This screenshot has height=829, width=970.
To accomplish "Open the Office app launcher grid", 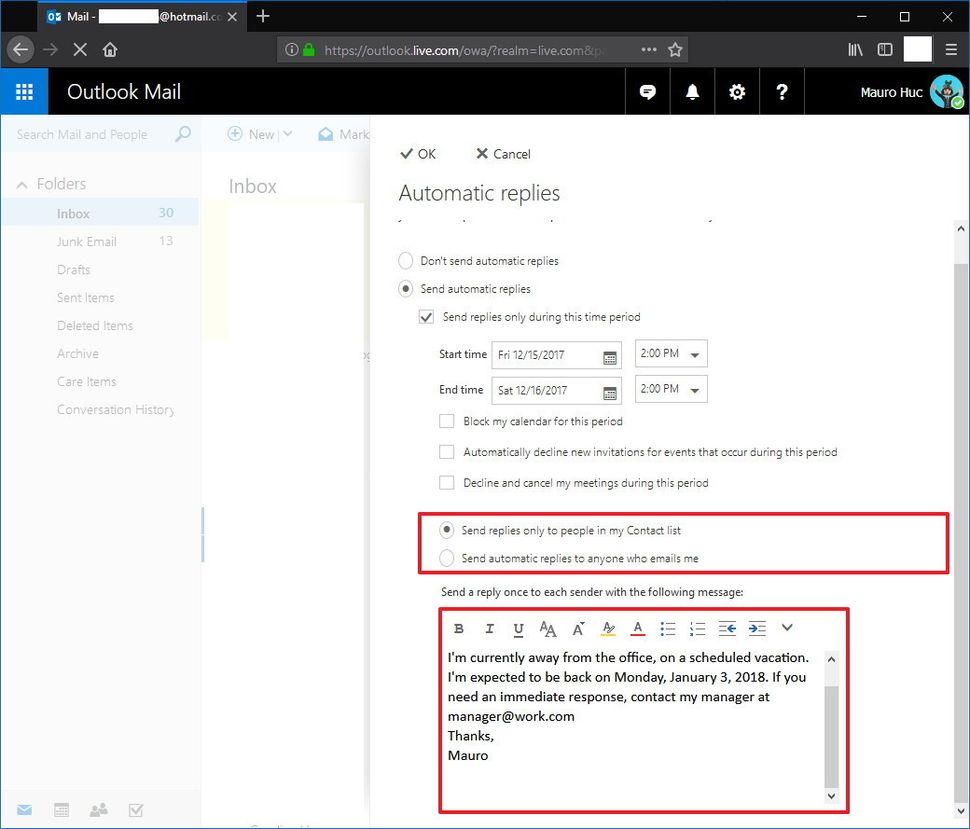I will coord(24,92).
